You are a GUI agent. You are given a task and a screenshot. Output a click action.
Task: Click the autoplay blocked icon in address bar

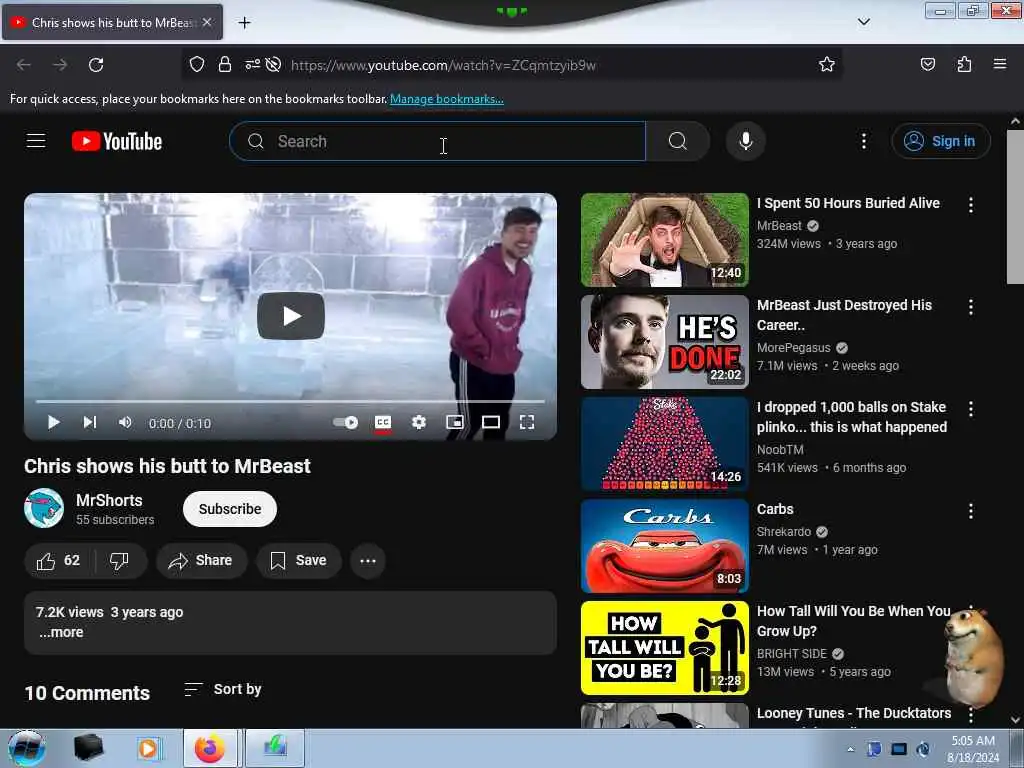pyautogui.click(x=274, y=65)
